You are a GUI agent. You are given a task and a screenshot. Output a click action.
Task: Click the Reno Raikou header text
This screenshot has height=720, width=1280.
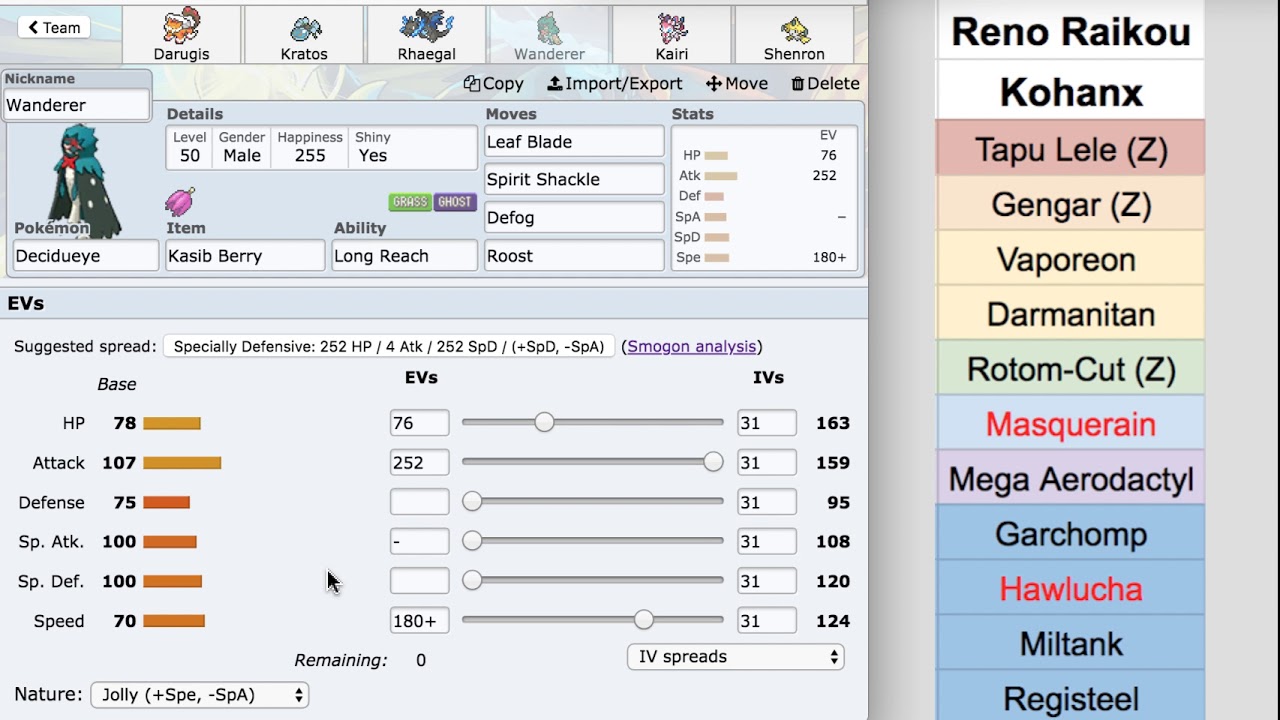click(1070, 32)
